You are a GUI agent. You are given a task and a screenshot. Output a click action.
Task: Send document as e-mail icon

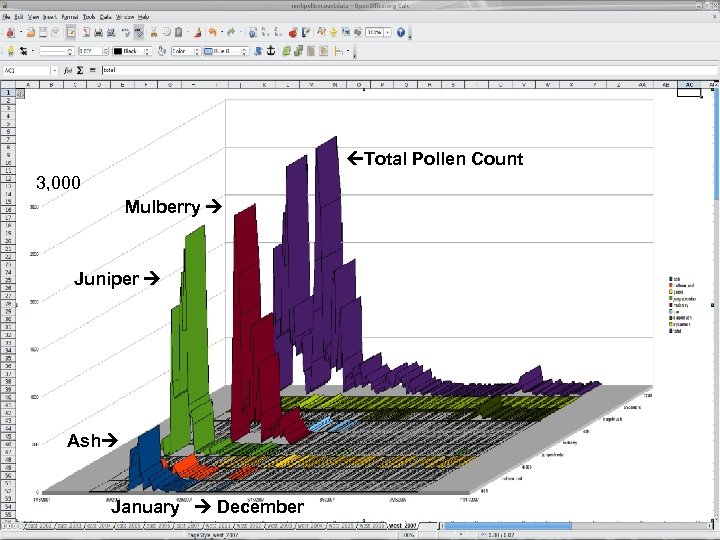[56, 33]
